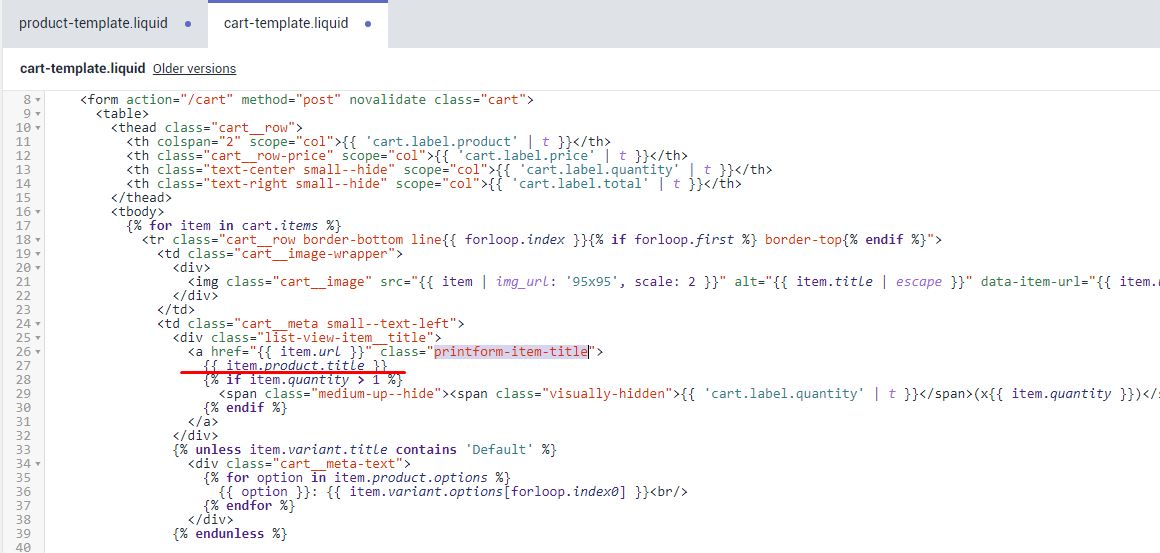Image resolution: width=1160 pixels, height=553 pixels.
Task: Fold the tbody block at line 16
Action: coord(38,212)
